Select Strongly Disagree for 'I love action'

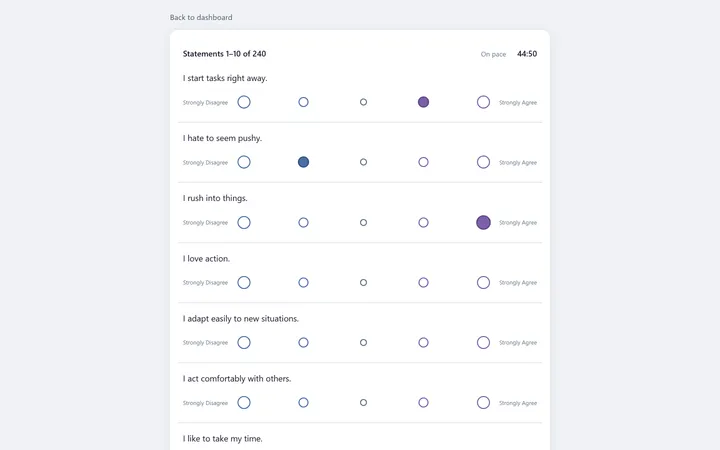point(244,282)
